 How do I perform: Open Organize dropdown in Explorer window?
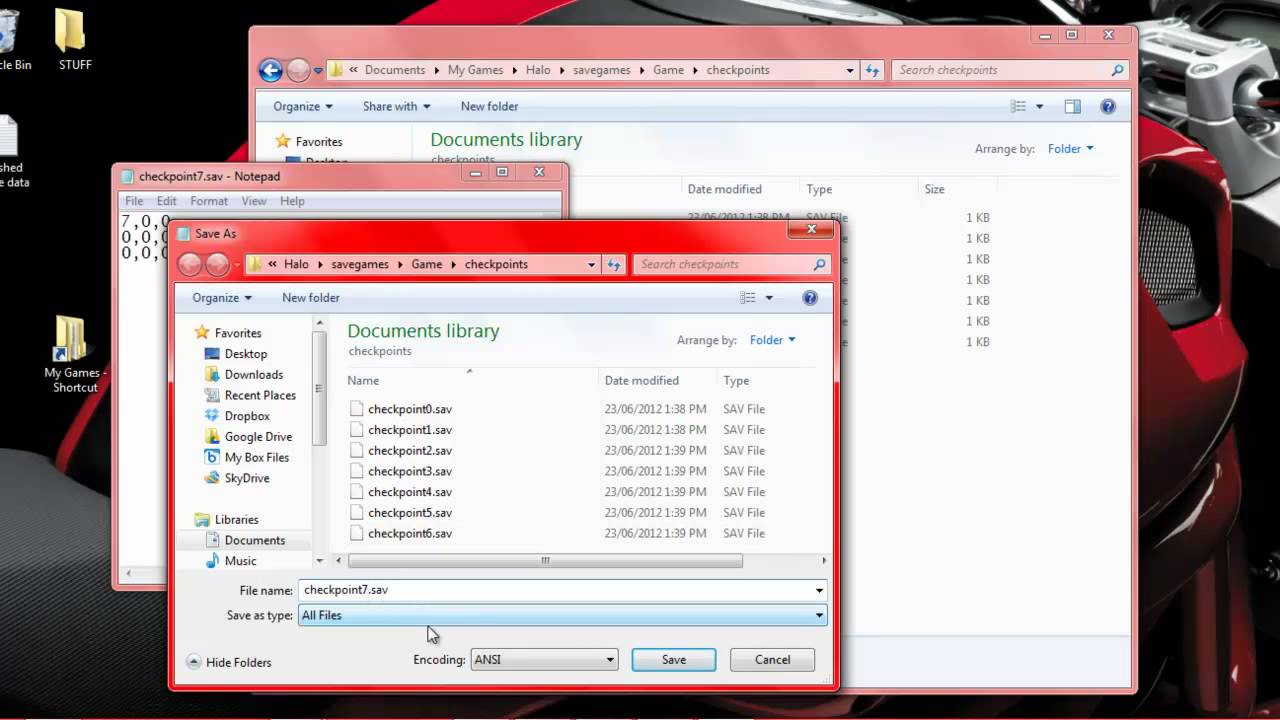(x=302, y=106)
